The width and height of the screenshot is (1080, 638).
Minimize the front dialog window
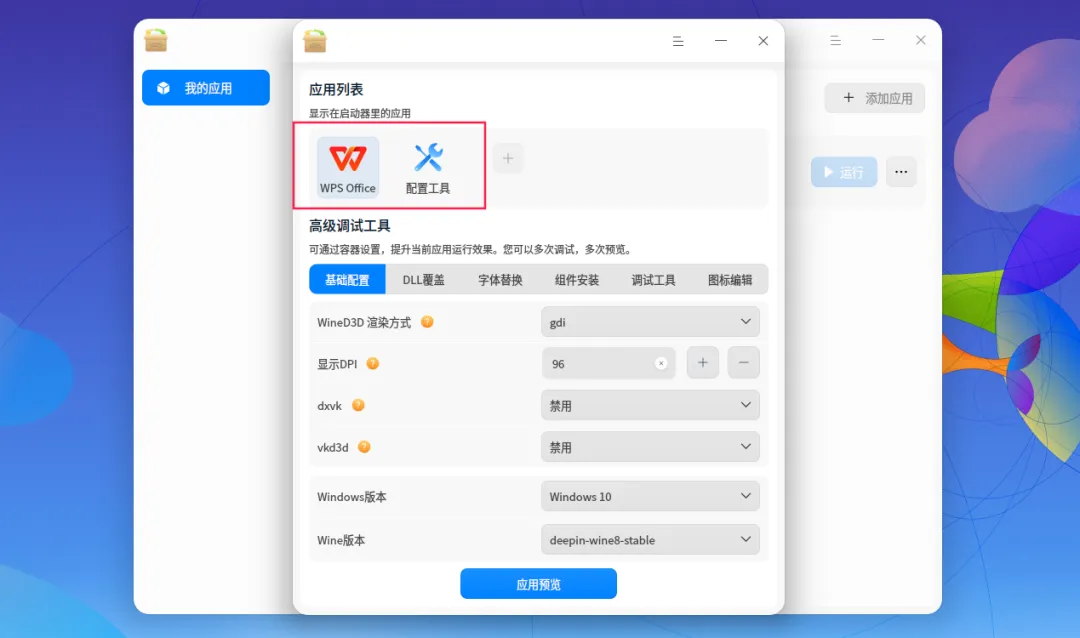click(720, 41)
